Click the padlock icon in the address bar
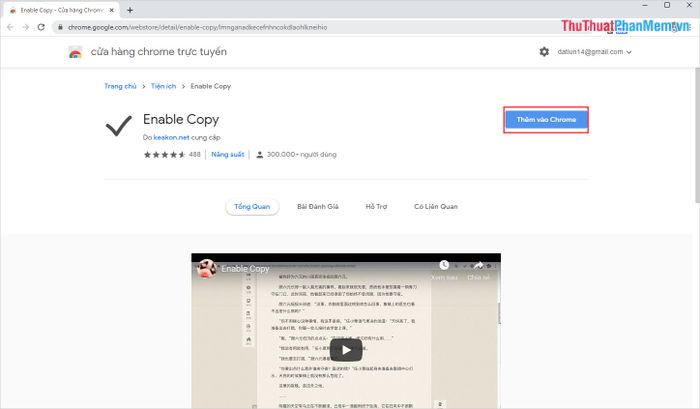Image resolution: width=700 pixels, height=409 pixels. click(60, 27)
